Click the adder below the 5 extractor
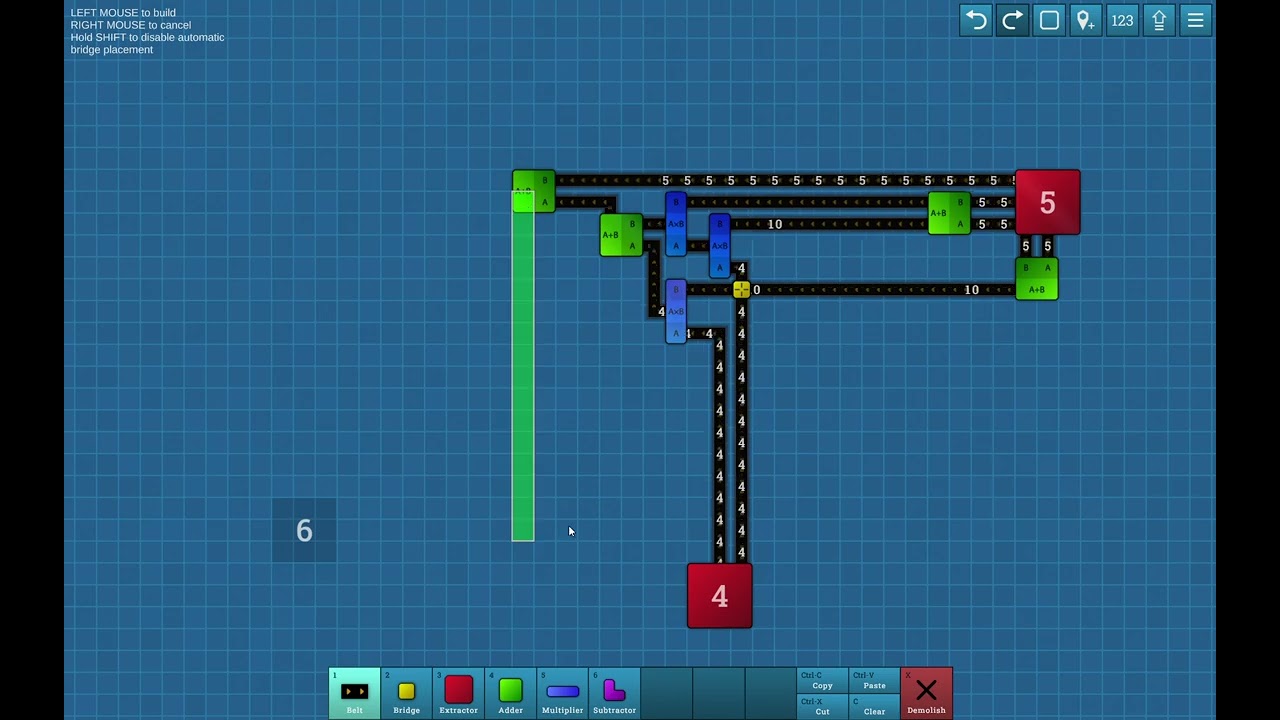Viewport: 1280px width, 720px height. (1037, 279)
